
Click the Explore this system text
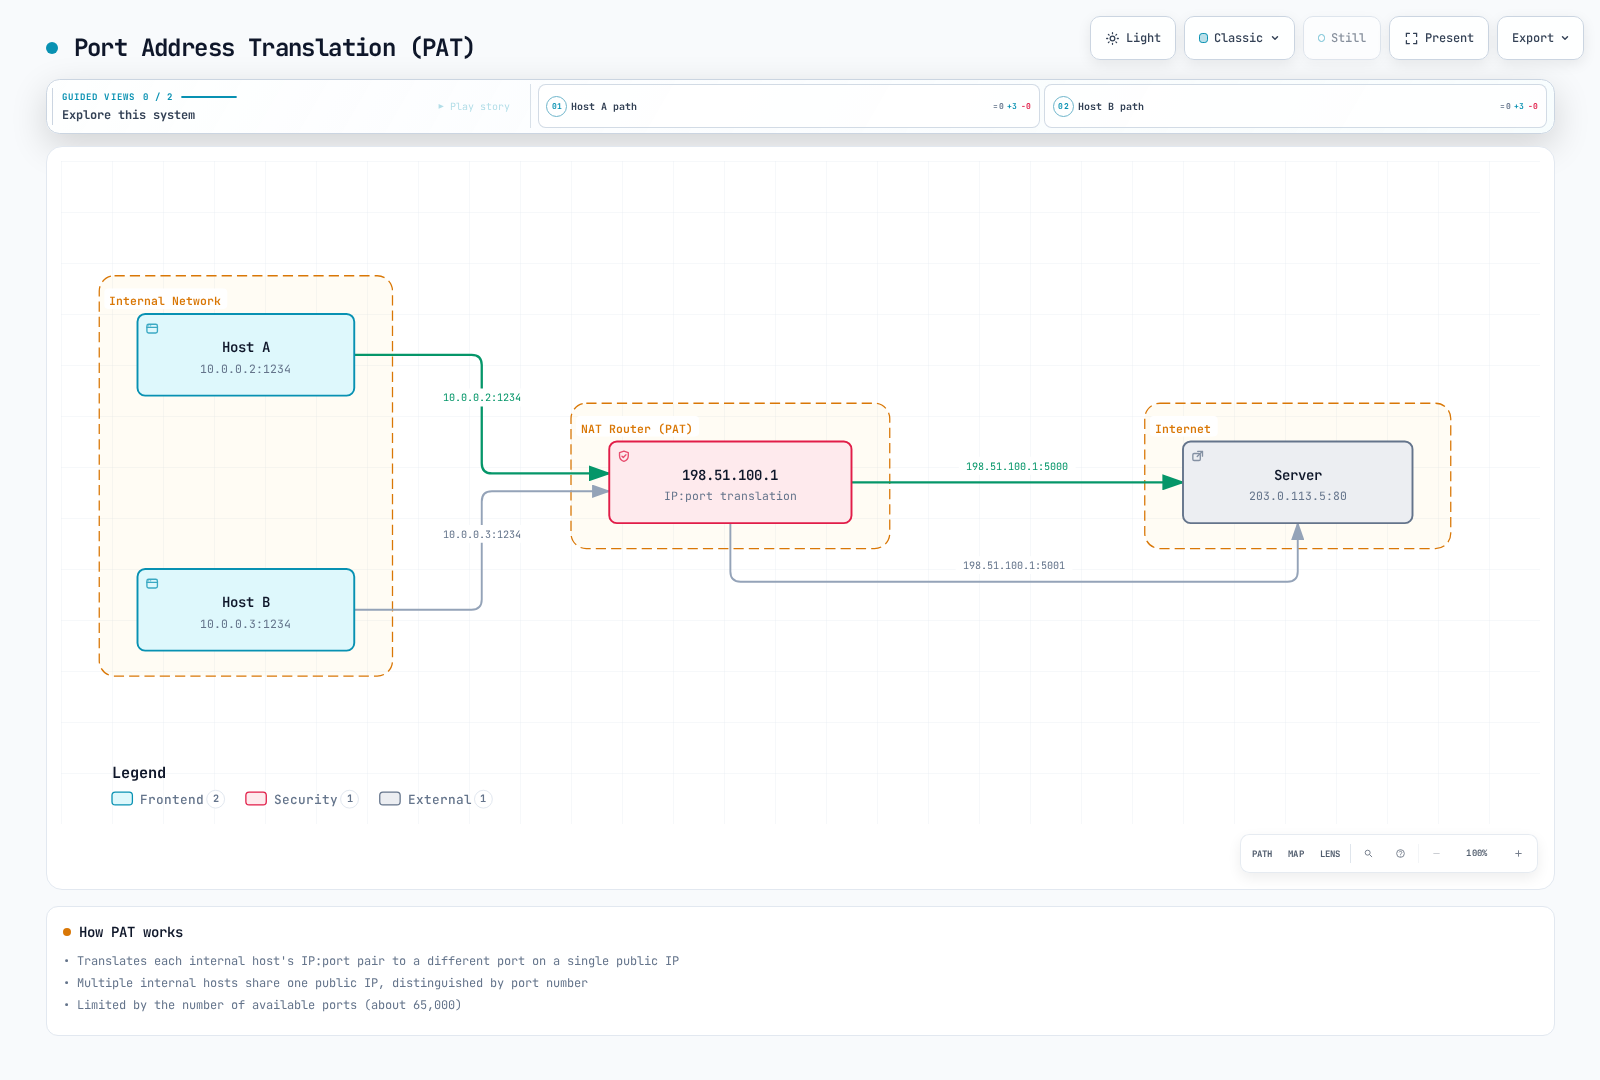pos(129,115)
